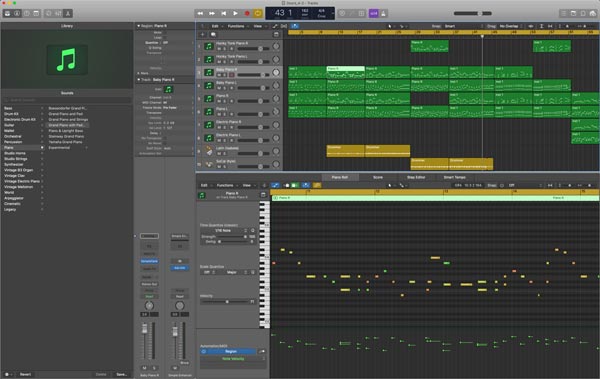
Task: Open the Library panel icon in the control bar
Action: point(7,13)
